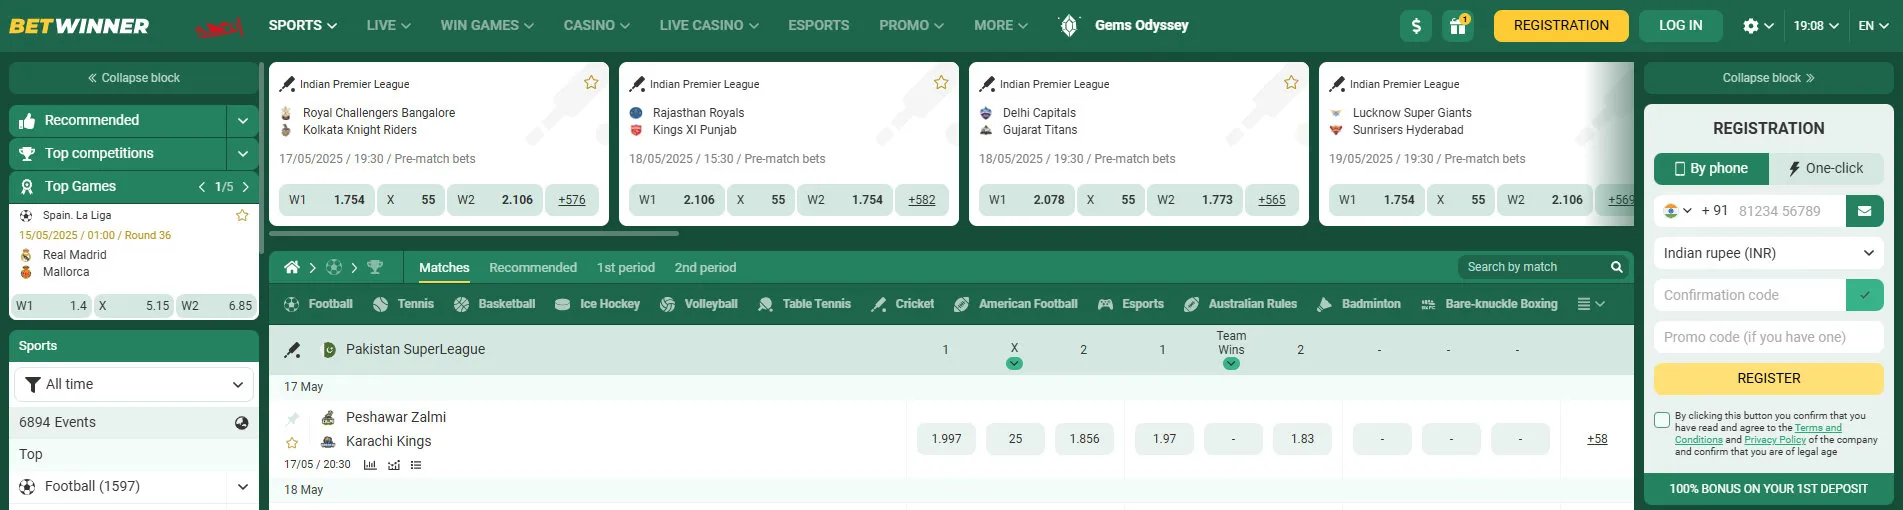
Task: Toggle the Team Wins market dropdown
Action: pyautogui.click(x=1231, y=364)
